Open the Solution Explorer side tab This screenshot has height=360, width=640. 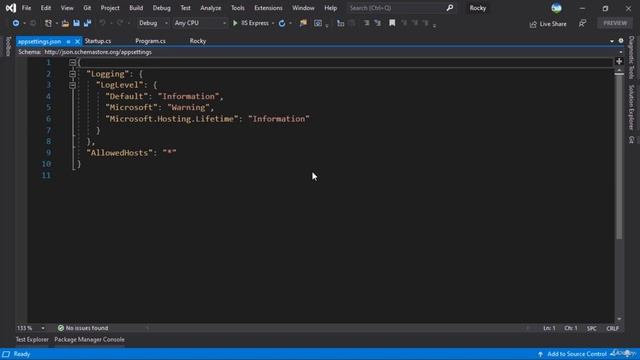click(631, 107)
